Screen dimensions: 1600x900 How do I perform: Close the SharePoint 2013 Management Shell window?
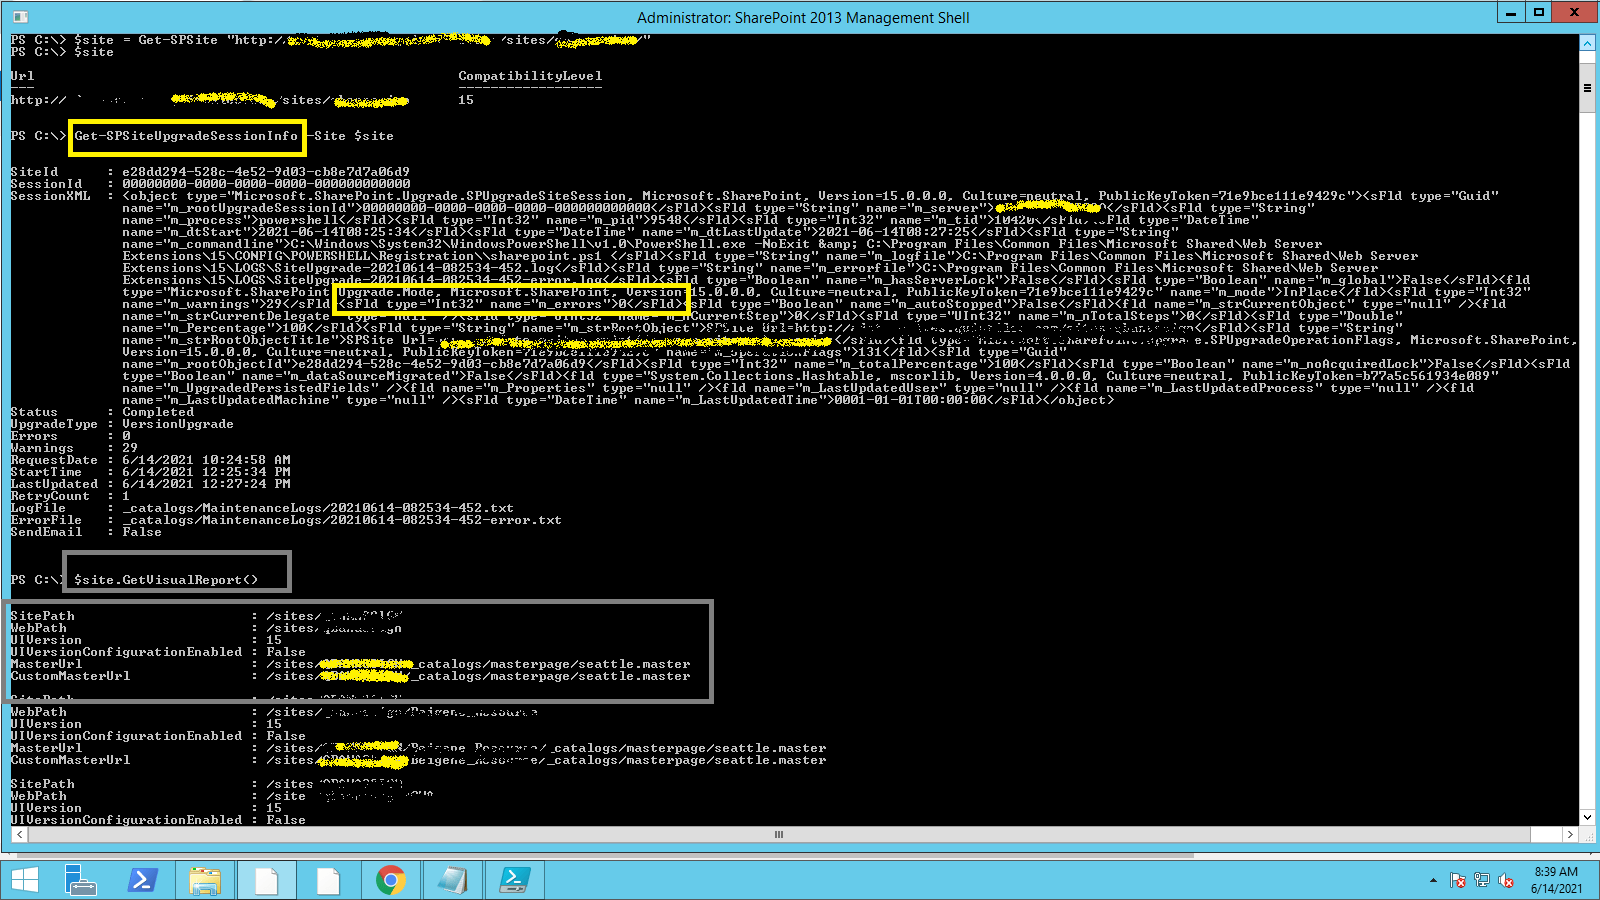(1575, 13)
